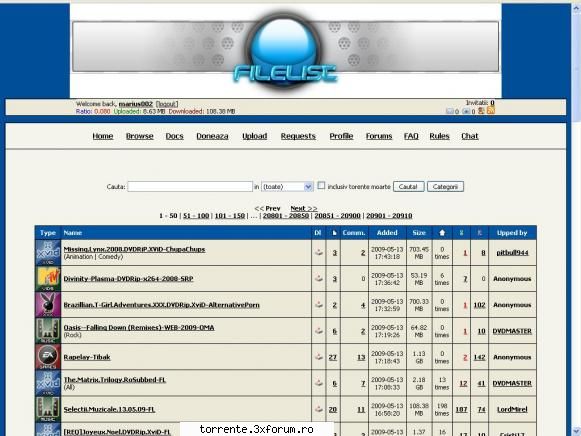Download Selectii.Muzicale via DL icon
This screenshot has width=581, height=436.
coord(319,409)
